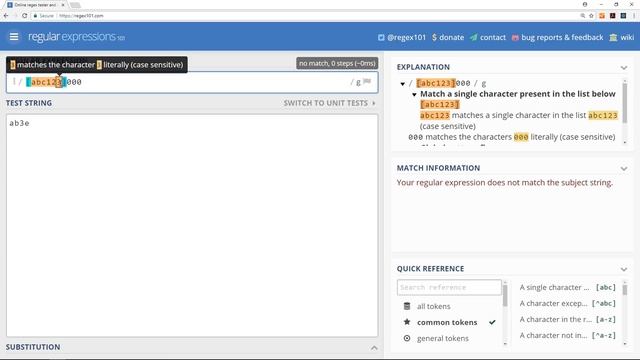Click the 'g' global flag text
Viewport: 640px width, 360px height.
(358, 82)
